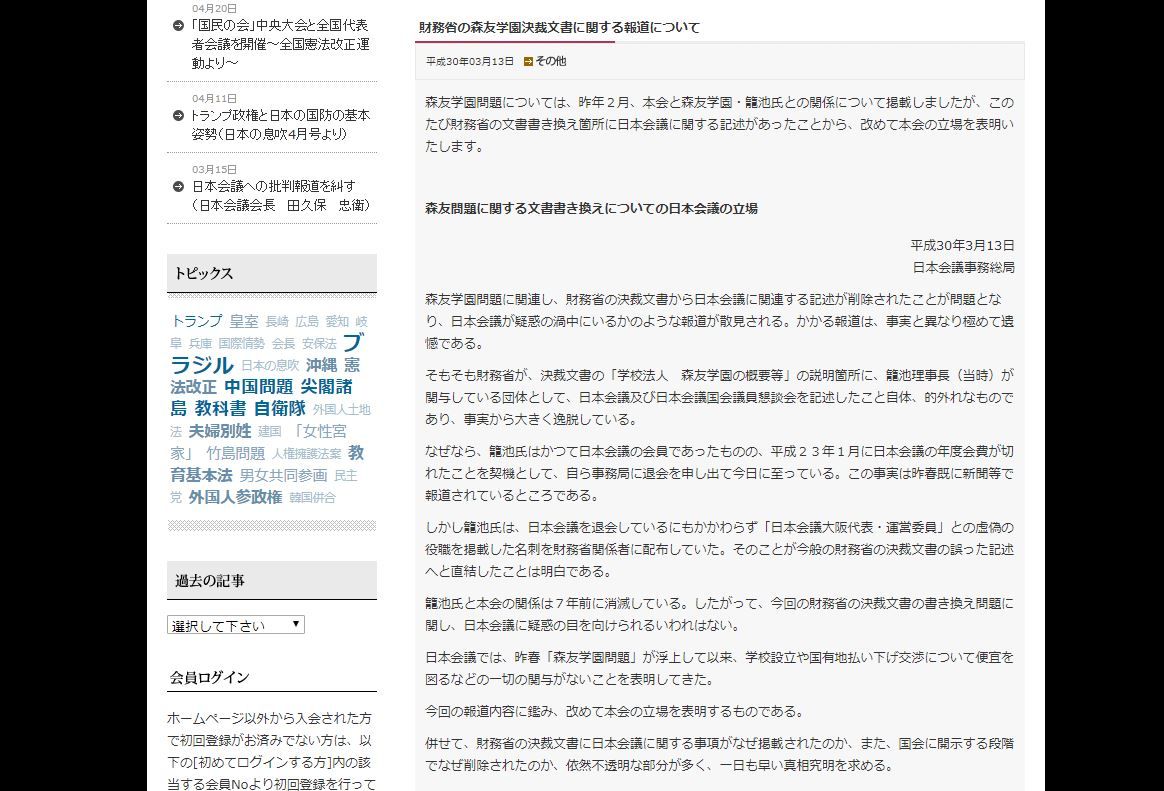Select the 韓国併合 topic tag
1164x791 pixels.
(313, 498)
